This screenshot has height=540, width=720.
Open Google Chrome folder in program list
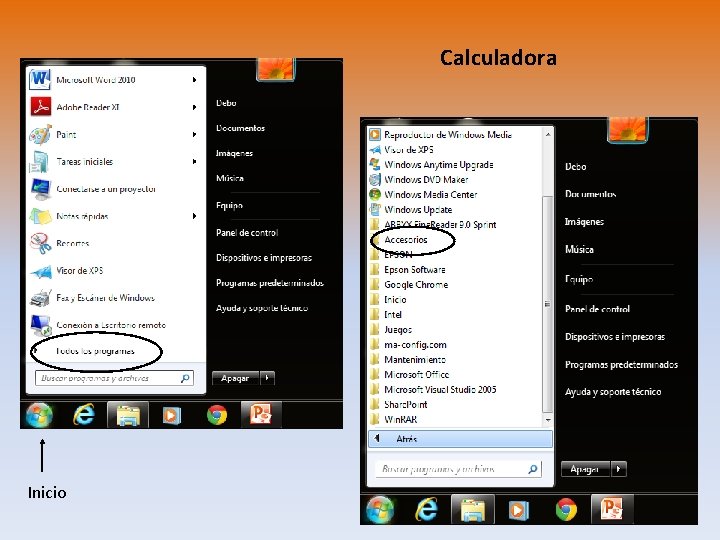click(x=416, y=284)
